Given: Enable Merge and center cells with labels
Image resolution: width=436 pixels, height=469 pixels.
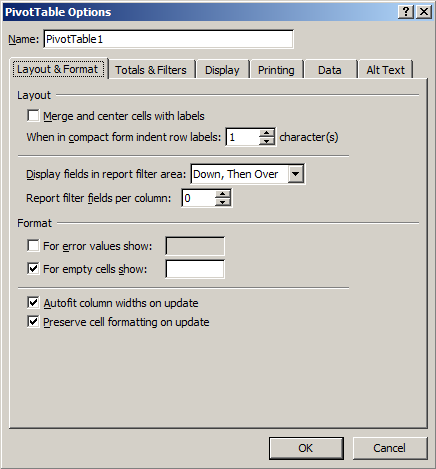Looking at the screenshot, I should click(33, 116).
